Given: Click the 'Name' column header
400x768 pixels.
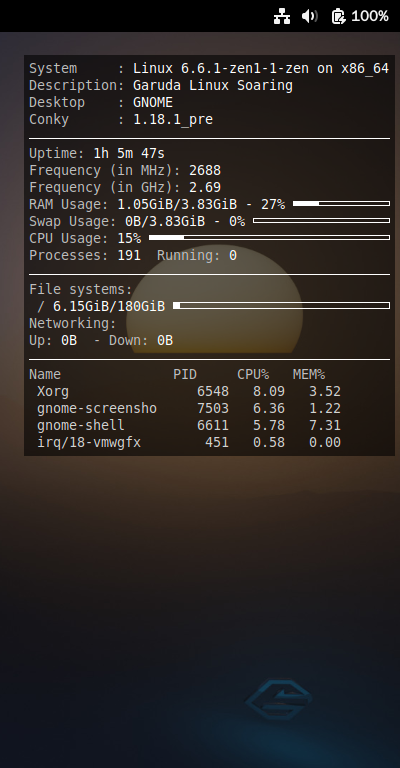Looking at the screenshot, I should coord(45,375).
